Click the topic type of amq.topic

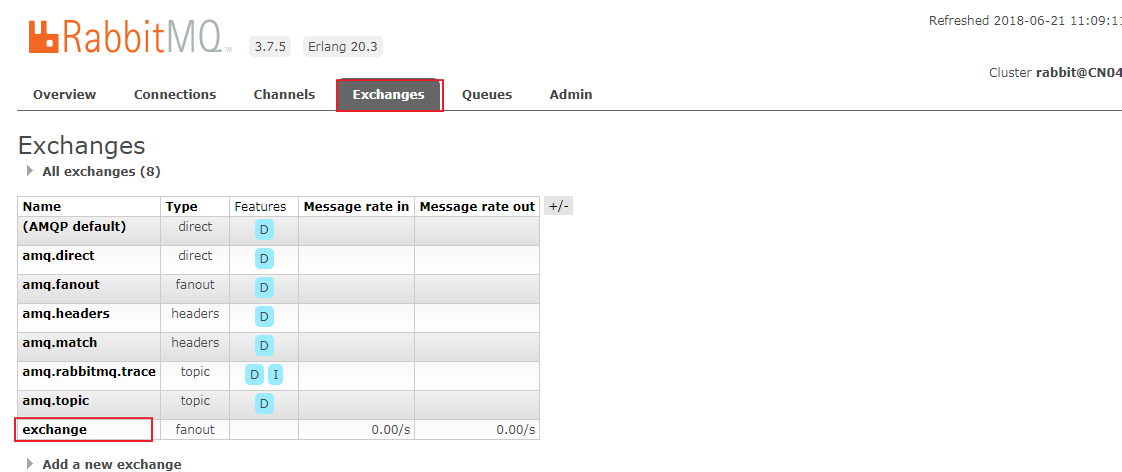(x=195, y=400)
